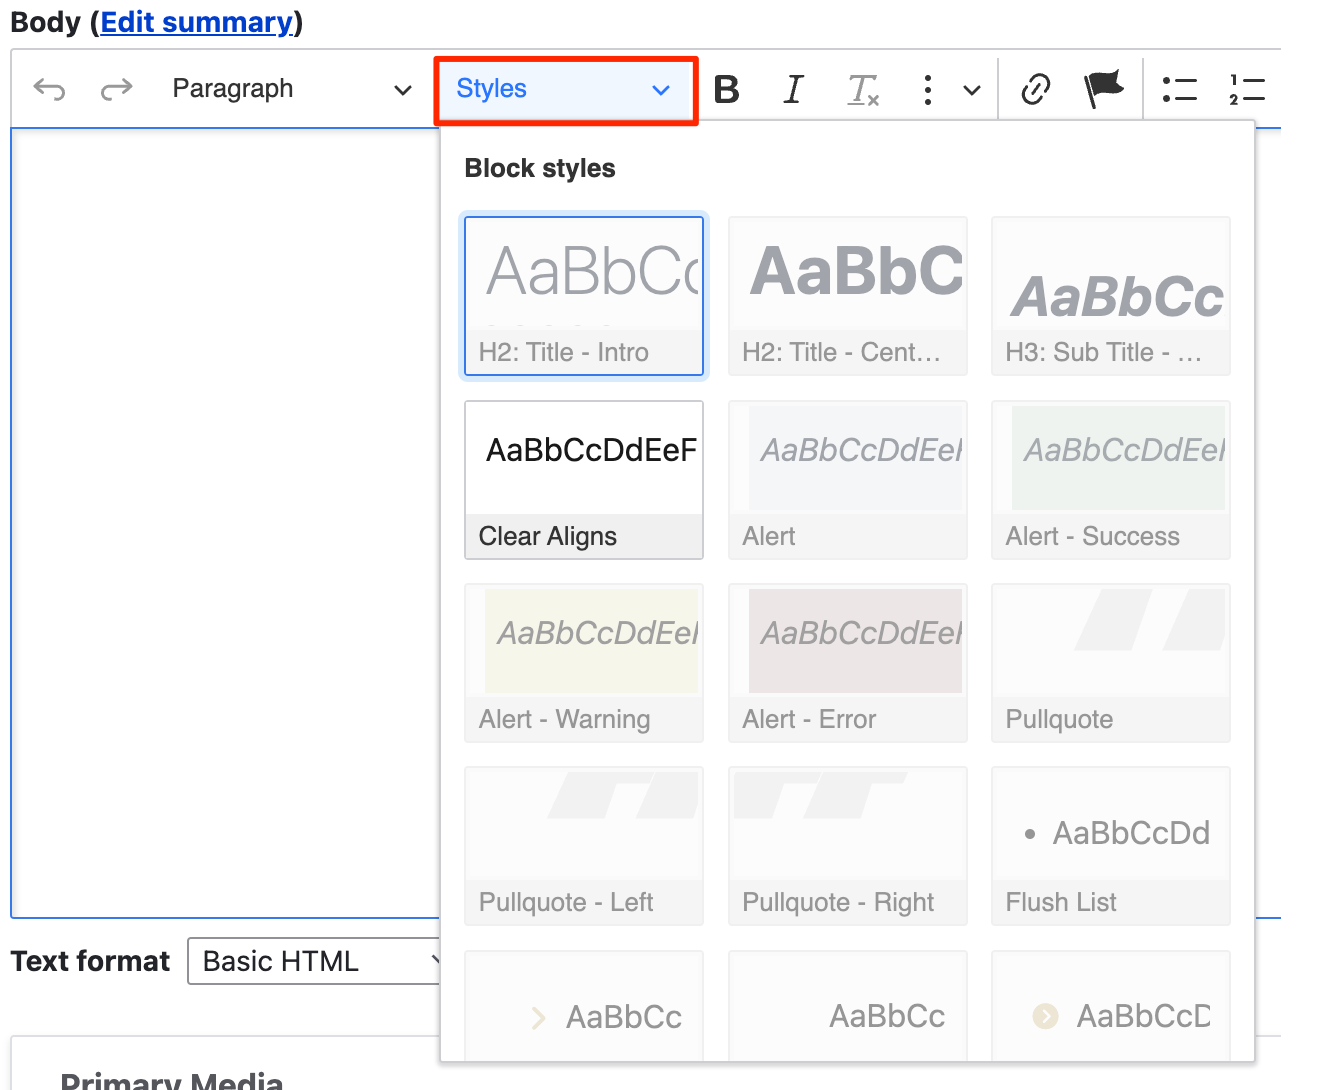The width and height of the screenshot is (1322, 1090).
Task: Insert a bulleted list
Action: pyautogui.click(x=1179, y=90)
